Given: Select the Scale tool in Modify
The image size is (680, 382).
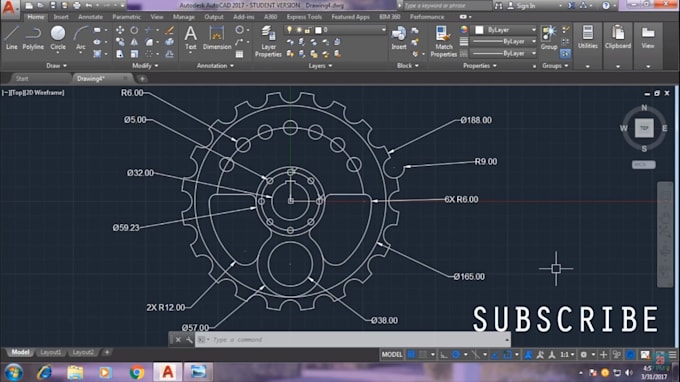Looking at the screenshot, I should [134, 54].
